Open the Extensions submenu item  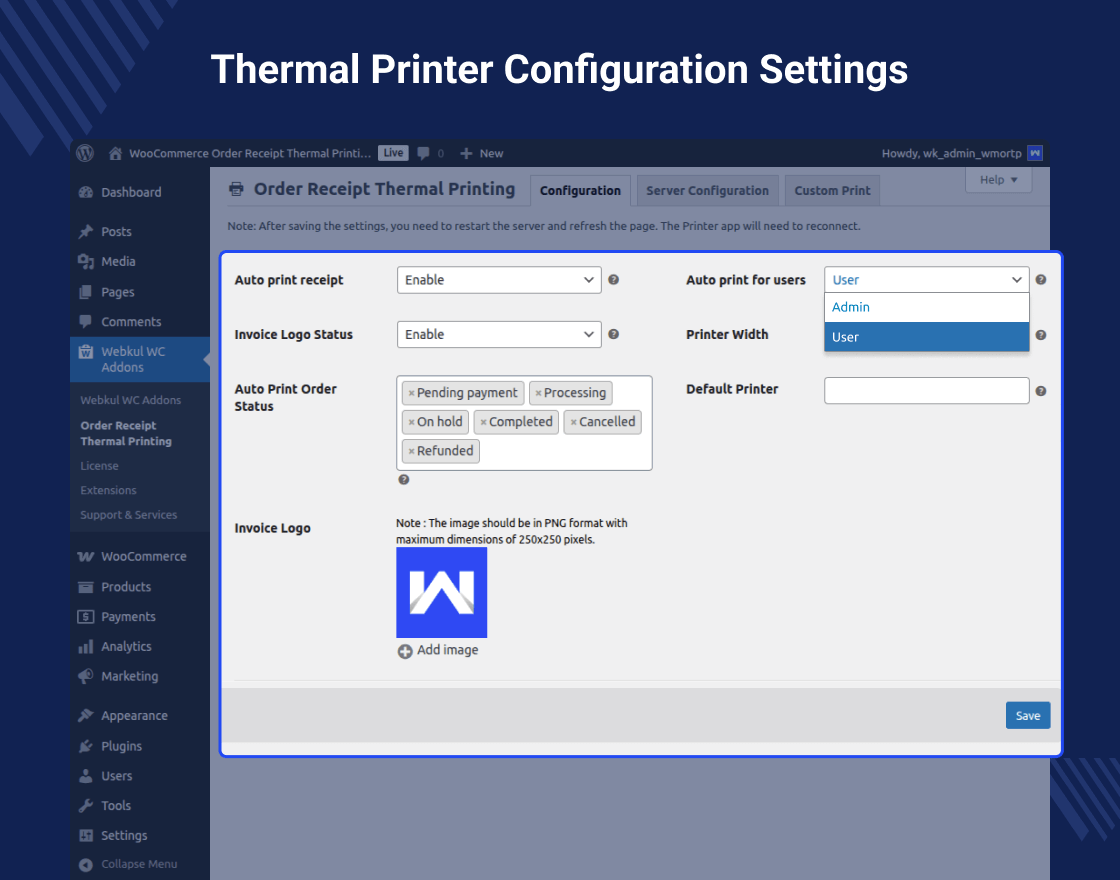pos(108,490)
